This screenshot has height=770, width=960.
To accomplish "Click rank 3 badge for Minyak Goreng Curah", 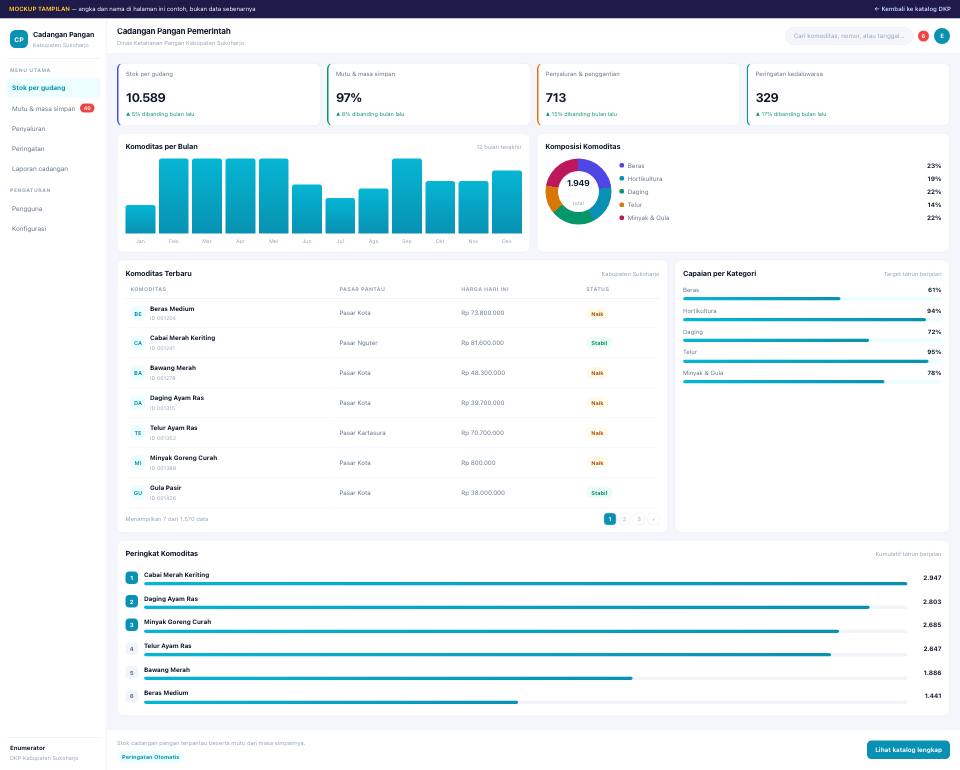I will 132,625.
